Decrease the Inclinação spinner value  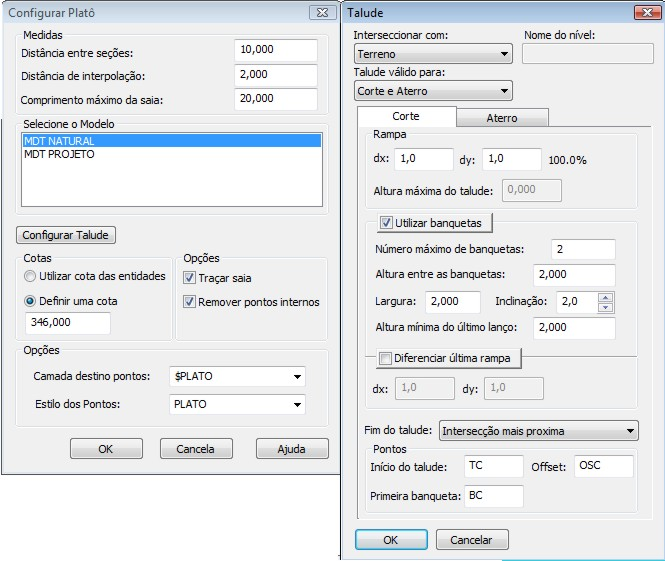pos(605,306)
